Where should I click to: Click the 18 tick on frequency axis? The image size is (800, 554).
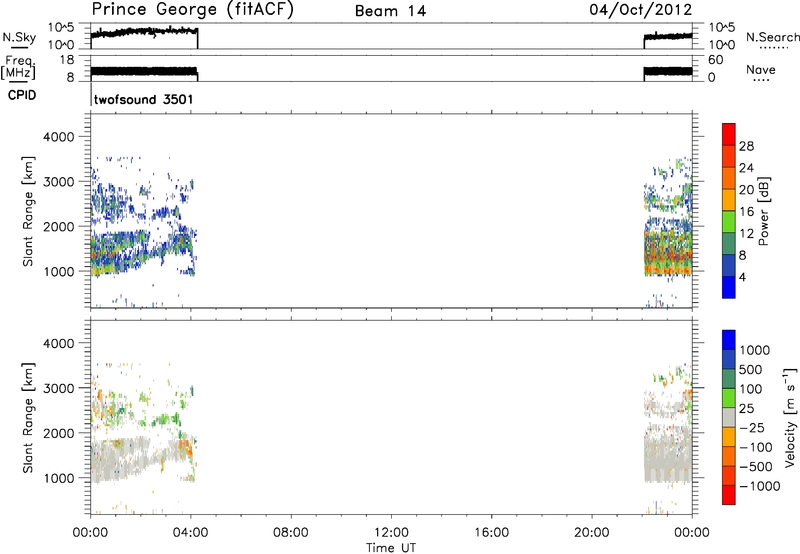[x=66, y=60]
